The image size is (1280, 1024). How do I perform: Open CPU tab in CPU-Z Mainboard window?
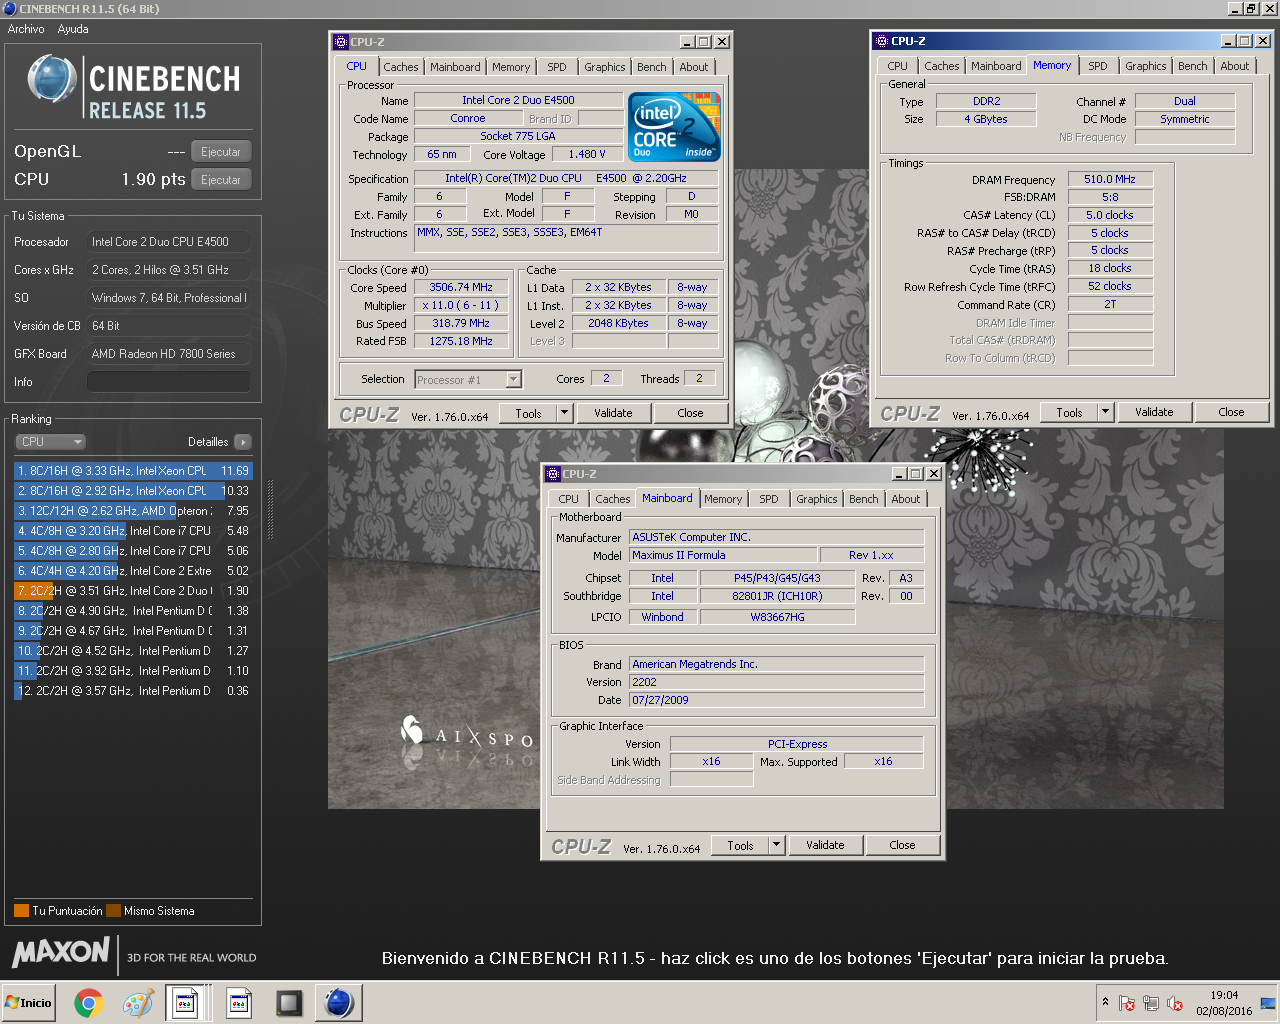(x=569, y=499)
